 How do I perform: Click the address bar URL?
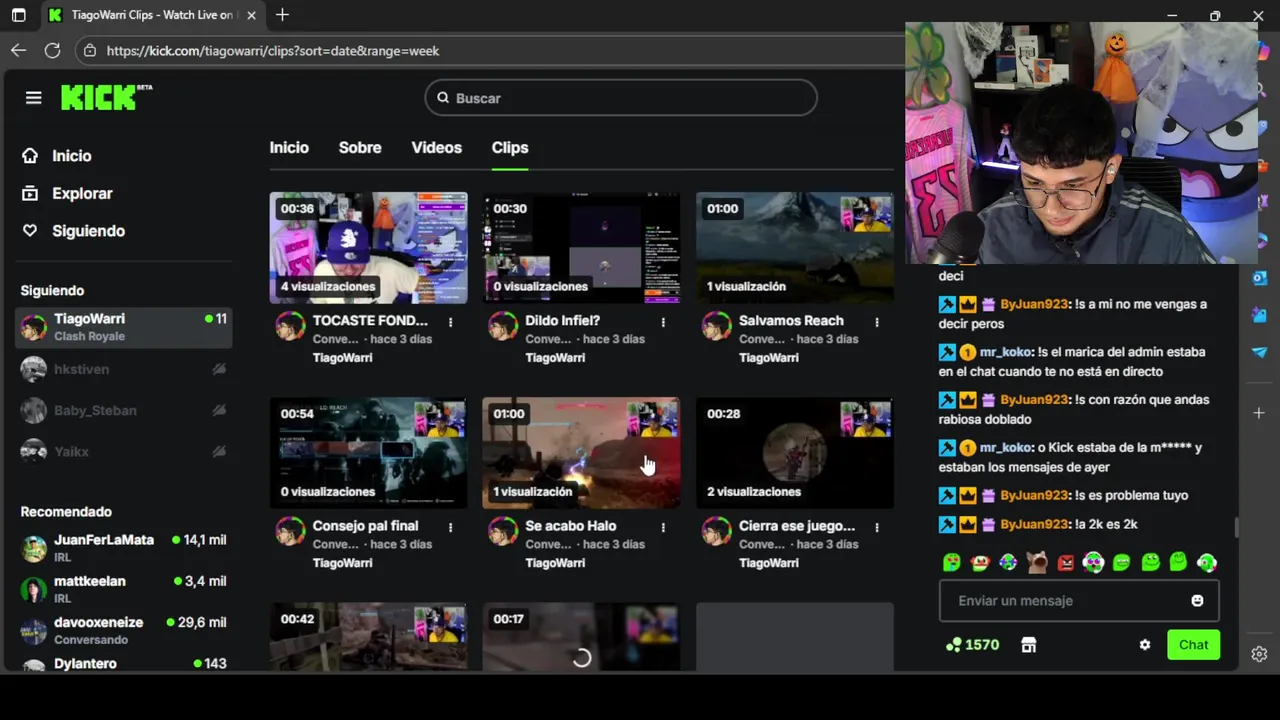point(272,51)
